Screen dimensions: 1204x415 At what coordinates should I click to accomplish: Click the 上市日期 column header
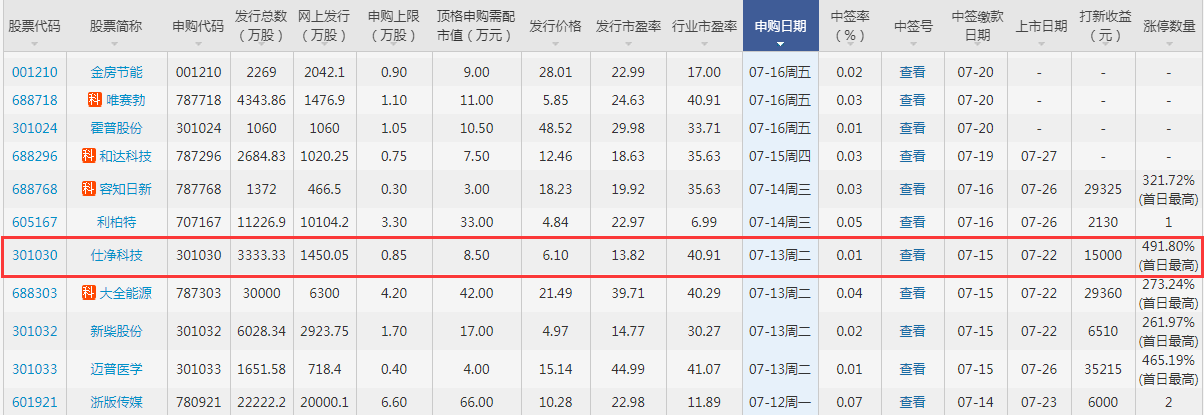1040,26
